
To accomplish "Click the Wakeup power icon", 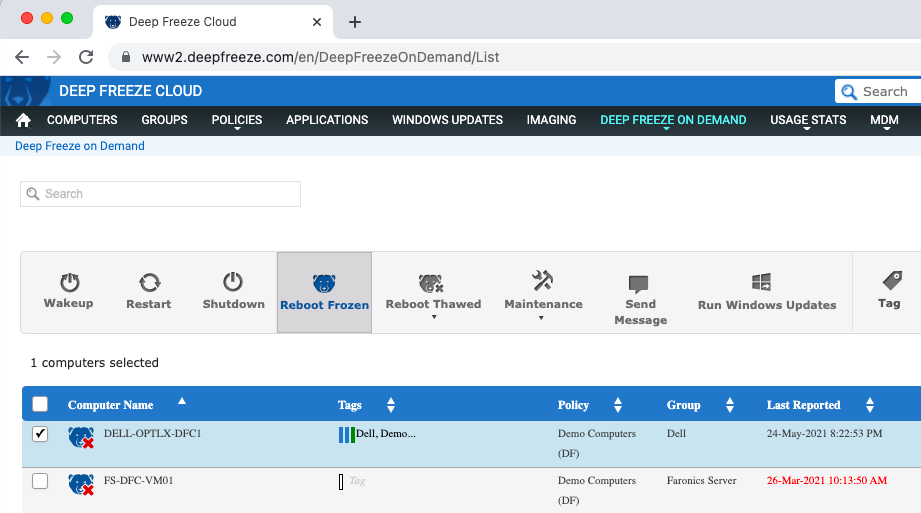I will 69,282.
